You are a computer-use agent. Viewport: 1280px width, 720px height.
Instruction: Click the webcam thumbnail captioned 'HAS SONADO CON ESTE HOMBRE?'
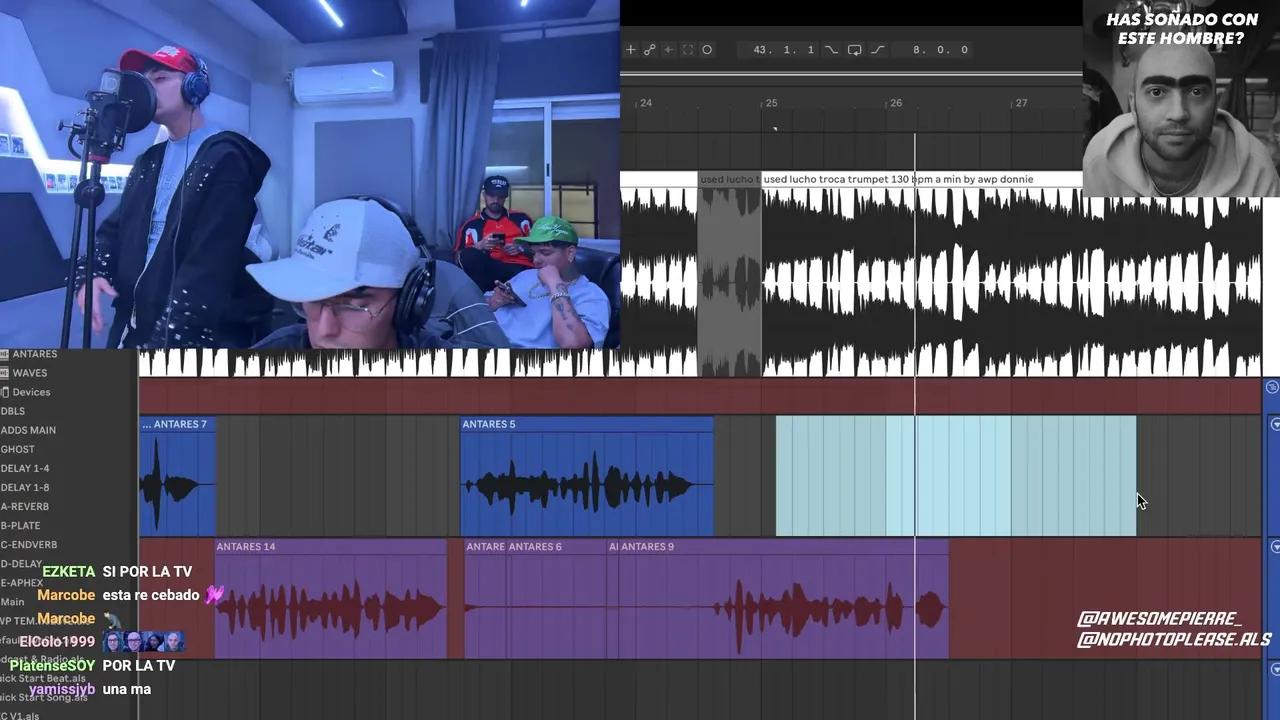[1181, 98]
